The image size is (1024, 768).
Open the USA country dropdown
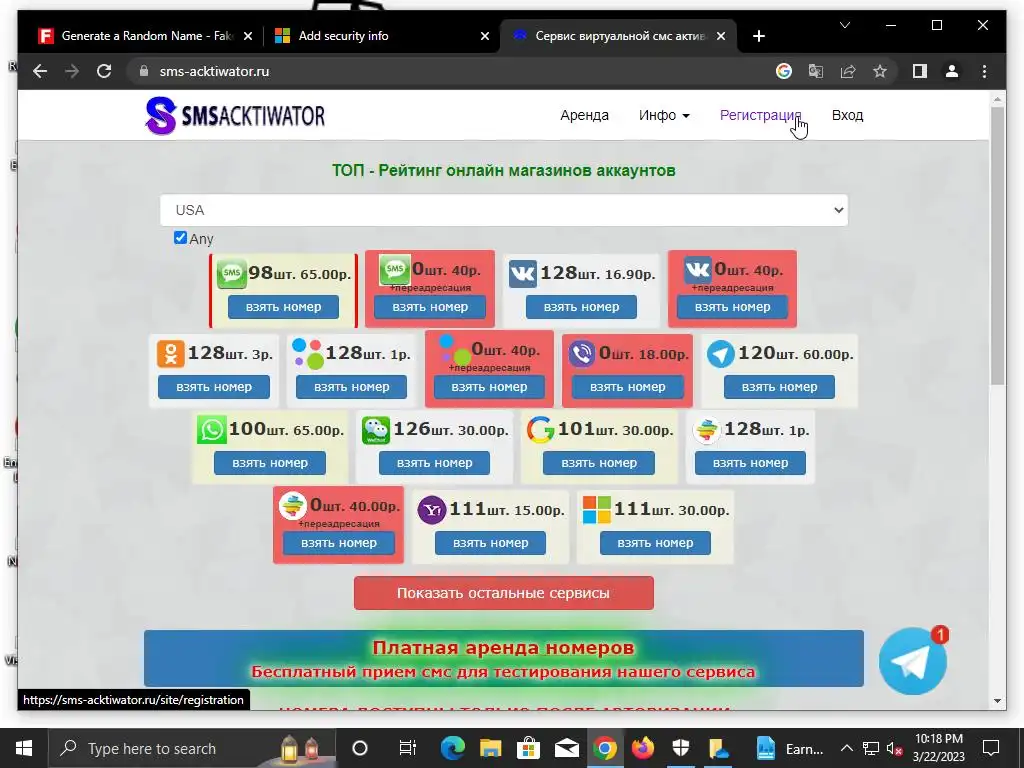[x=504, y=210]
